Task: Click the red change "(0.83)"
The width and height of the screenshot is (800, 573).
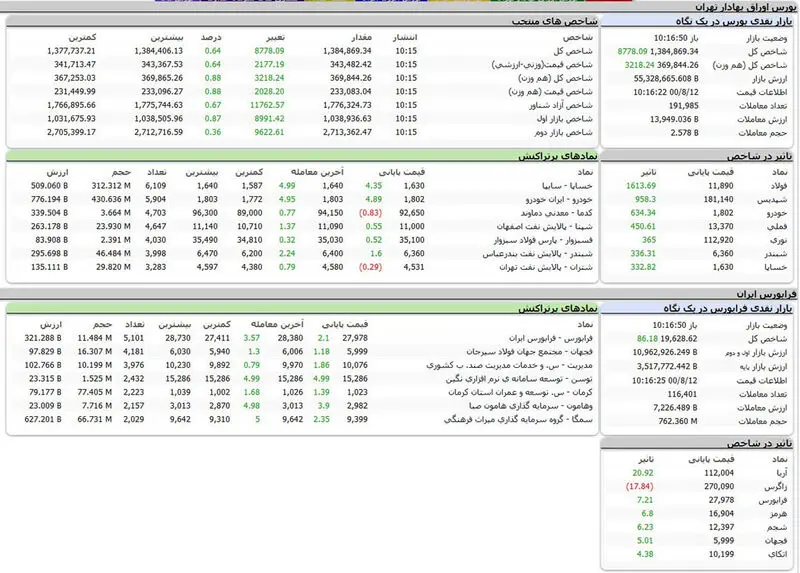Action: click(x=370, y=213)
